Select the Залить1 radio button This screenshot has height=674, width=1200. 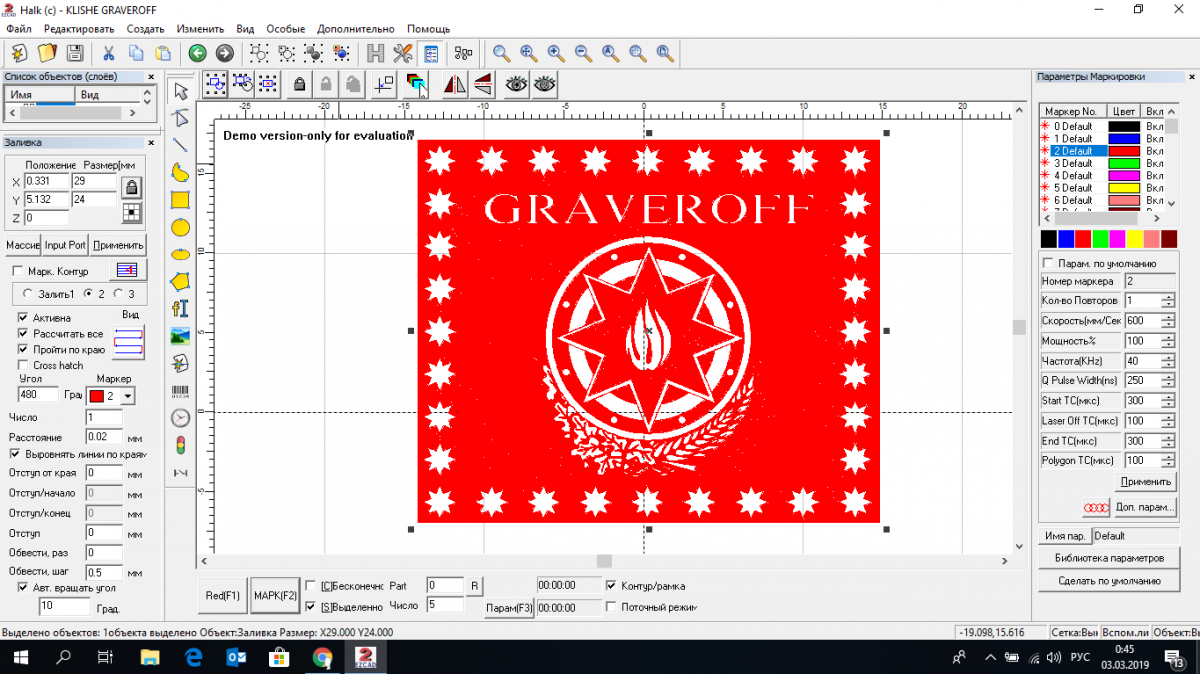pyautogui.click(x=27, y=293)
